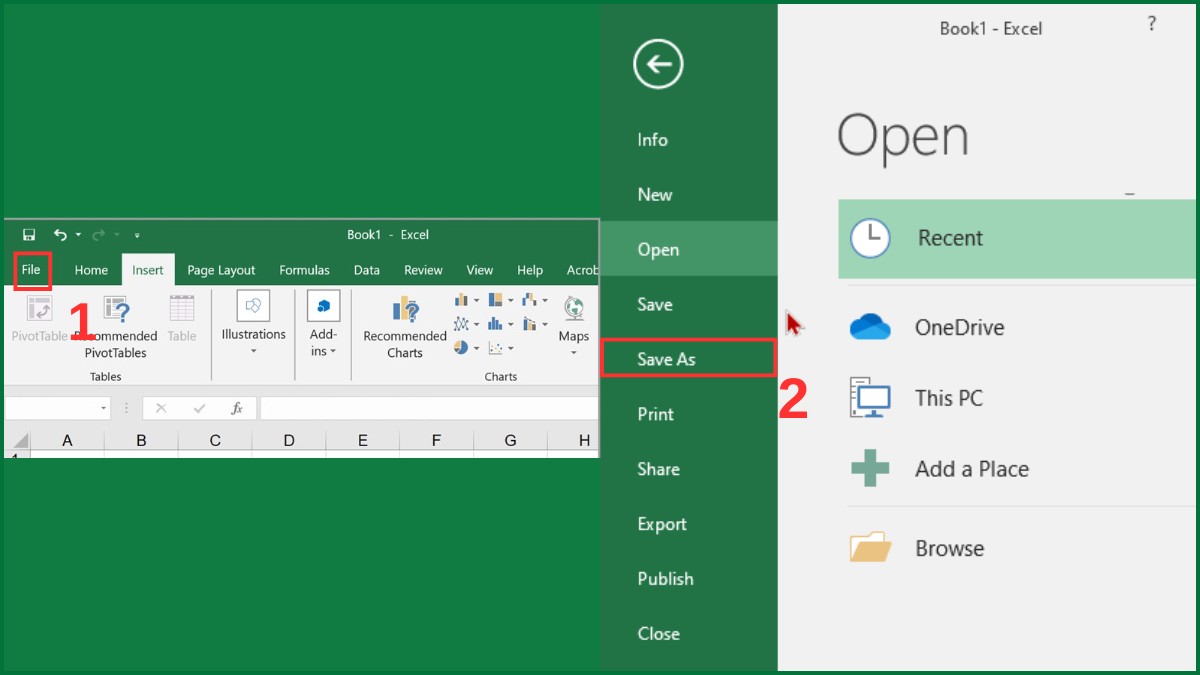This screenshot has width=1200, height=675.
Task: Click the Undo arrow icon
Action: click(61, 234)
